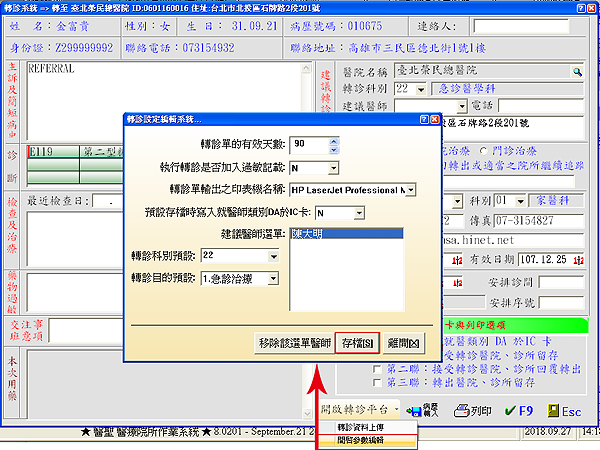Select 開啟參數編輯 menu entry
Screen dimensions: 600x450
click(x=368, y=439)
